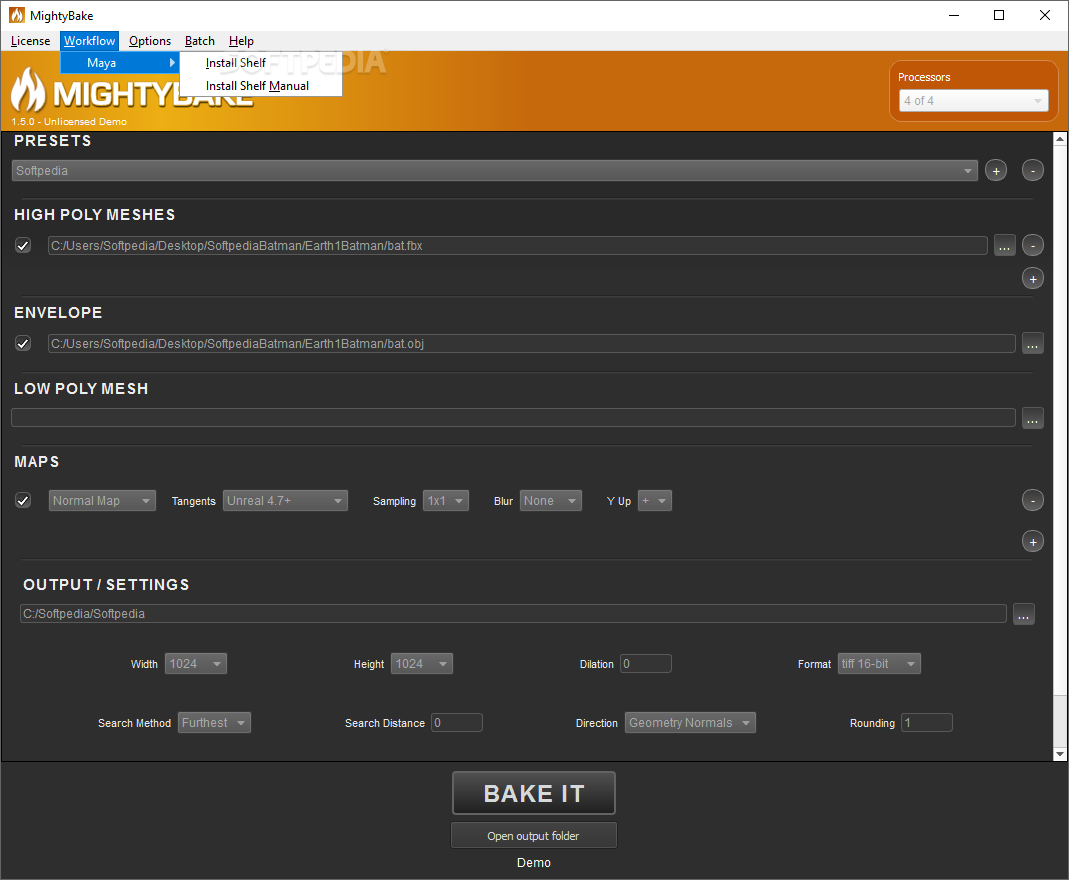Open the Processors dropdown showing 4 of 4
The width and height of the screenshot is (1069, 880).
click(973, 101)
